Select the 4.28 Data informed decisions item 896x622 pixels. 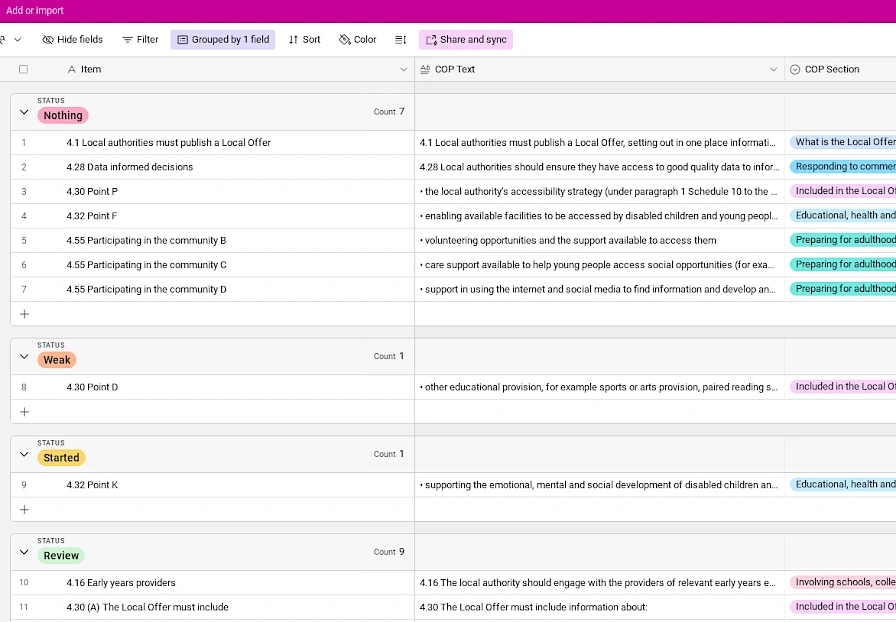[130, 167]
